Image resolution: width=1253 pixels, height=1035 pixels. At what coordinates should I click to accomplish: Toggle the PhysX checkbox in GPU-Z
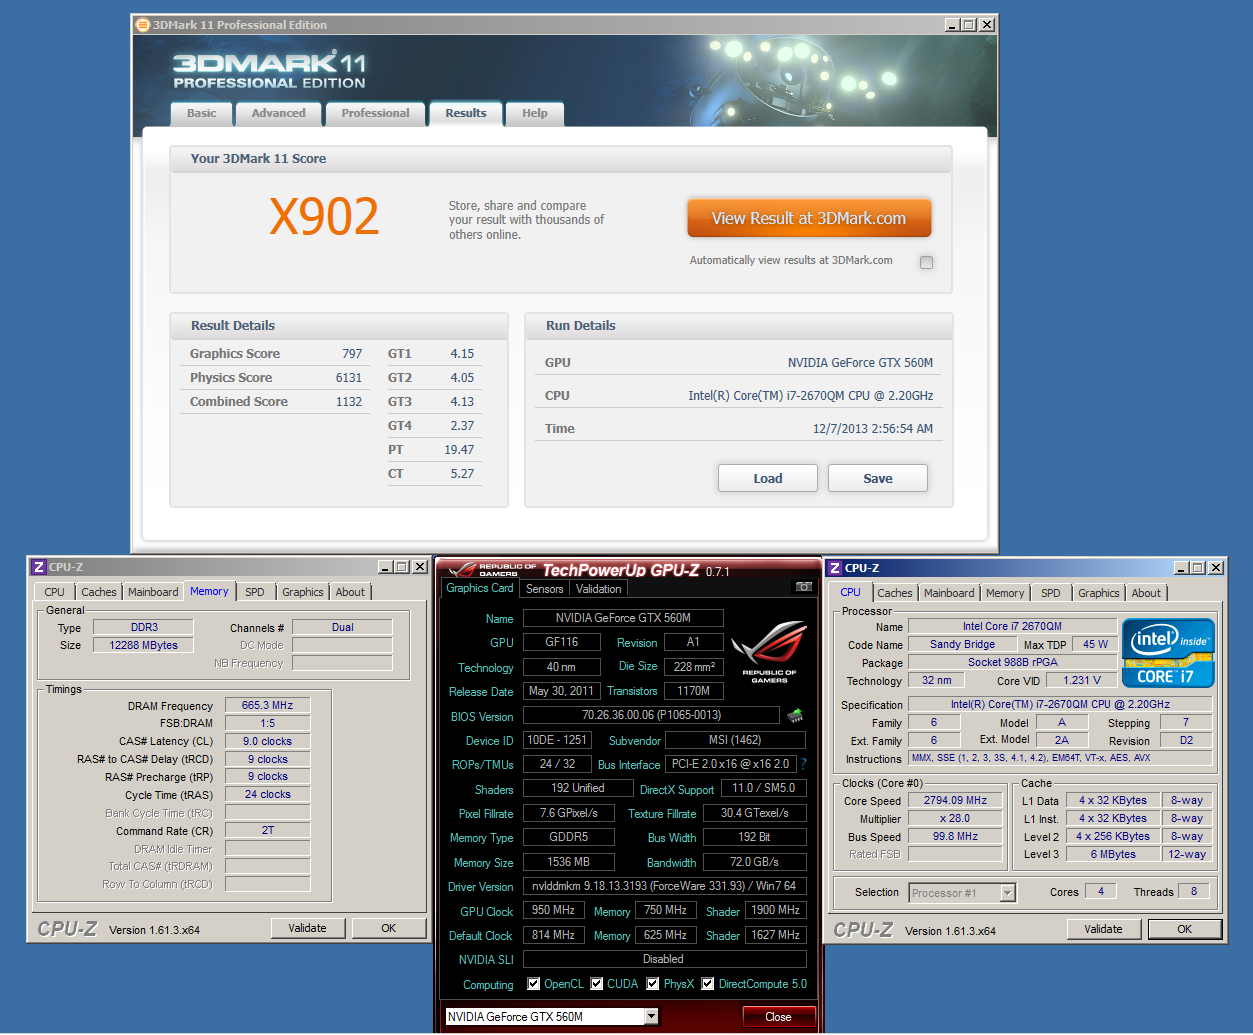(653, 984)
